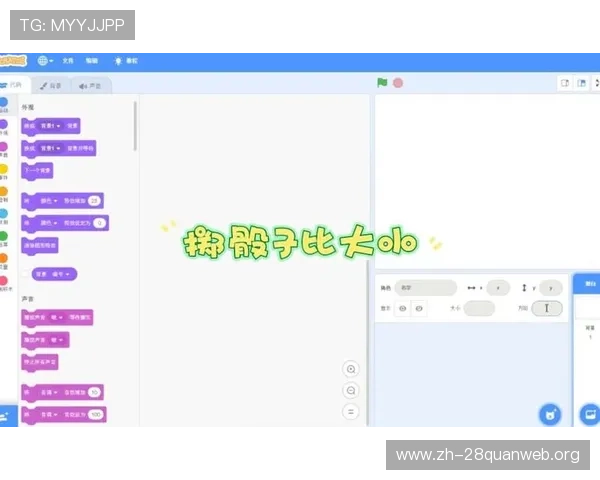The height and width of the screenshot is (480, 600).
Task: Click the value 25 in change-effect block
Action: 94,201
